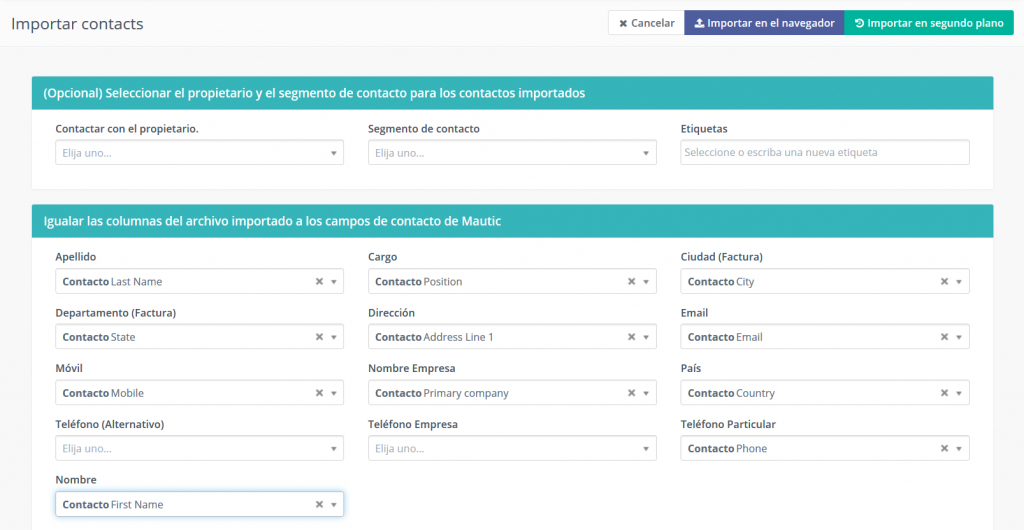The height and width of the screenshot is (530, 1024).
Task: Focus the Etiquetas tag input field
Action: [x=824, y=153]
